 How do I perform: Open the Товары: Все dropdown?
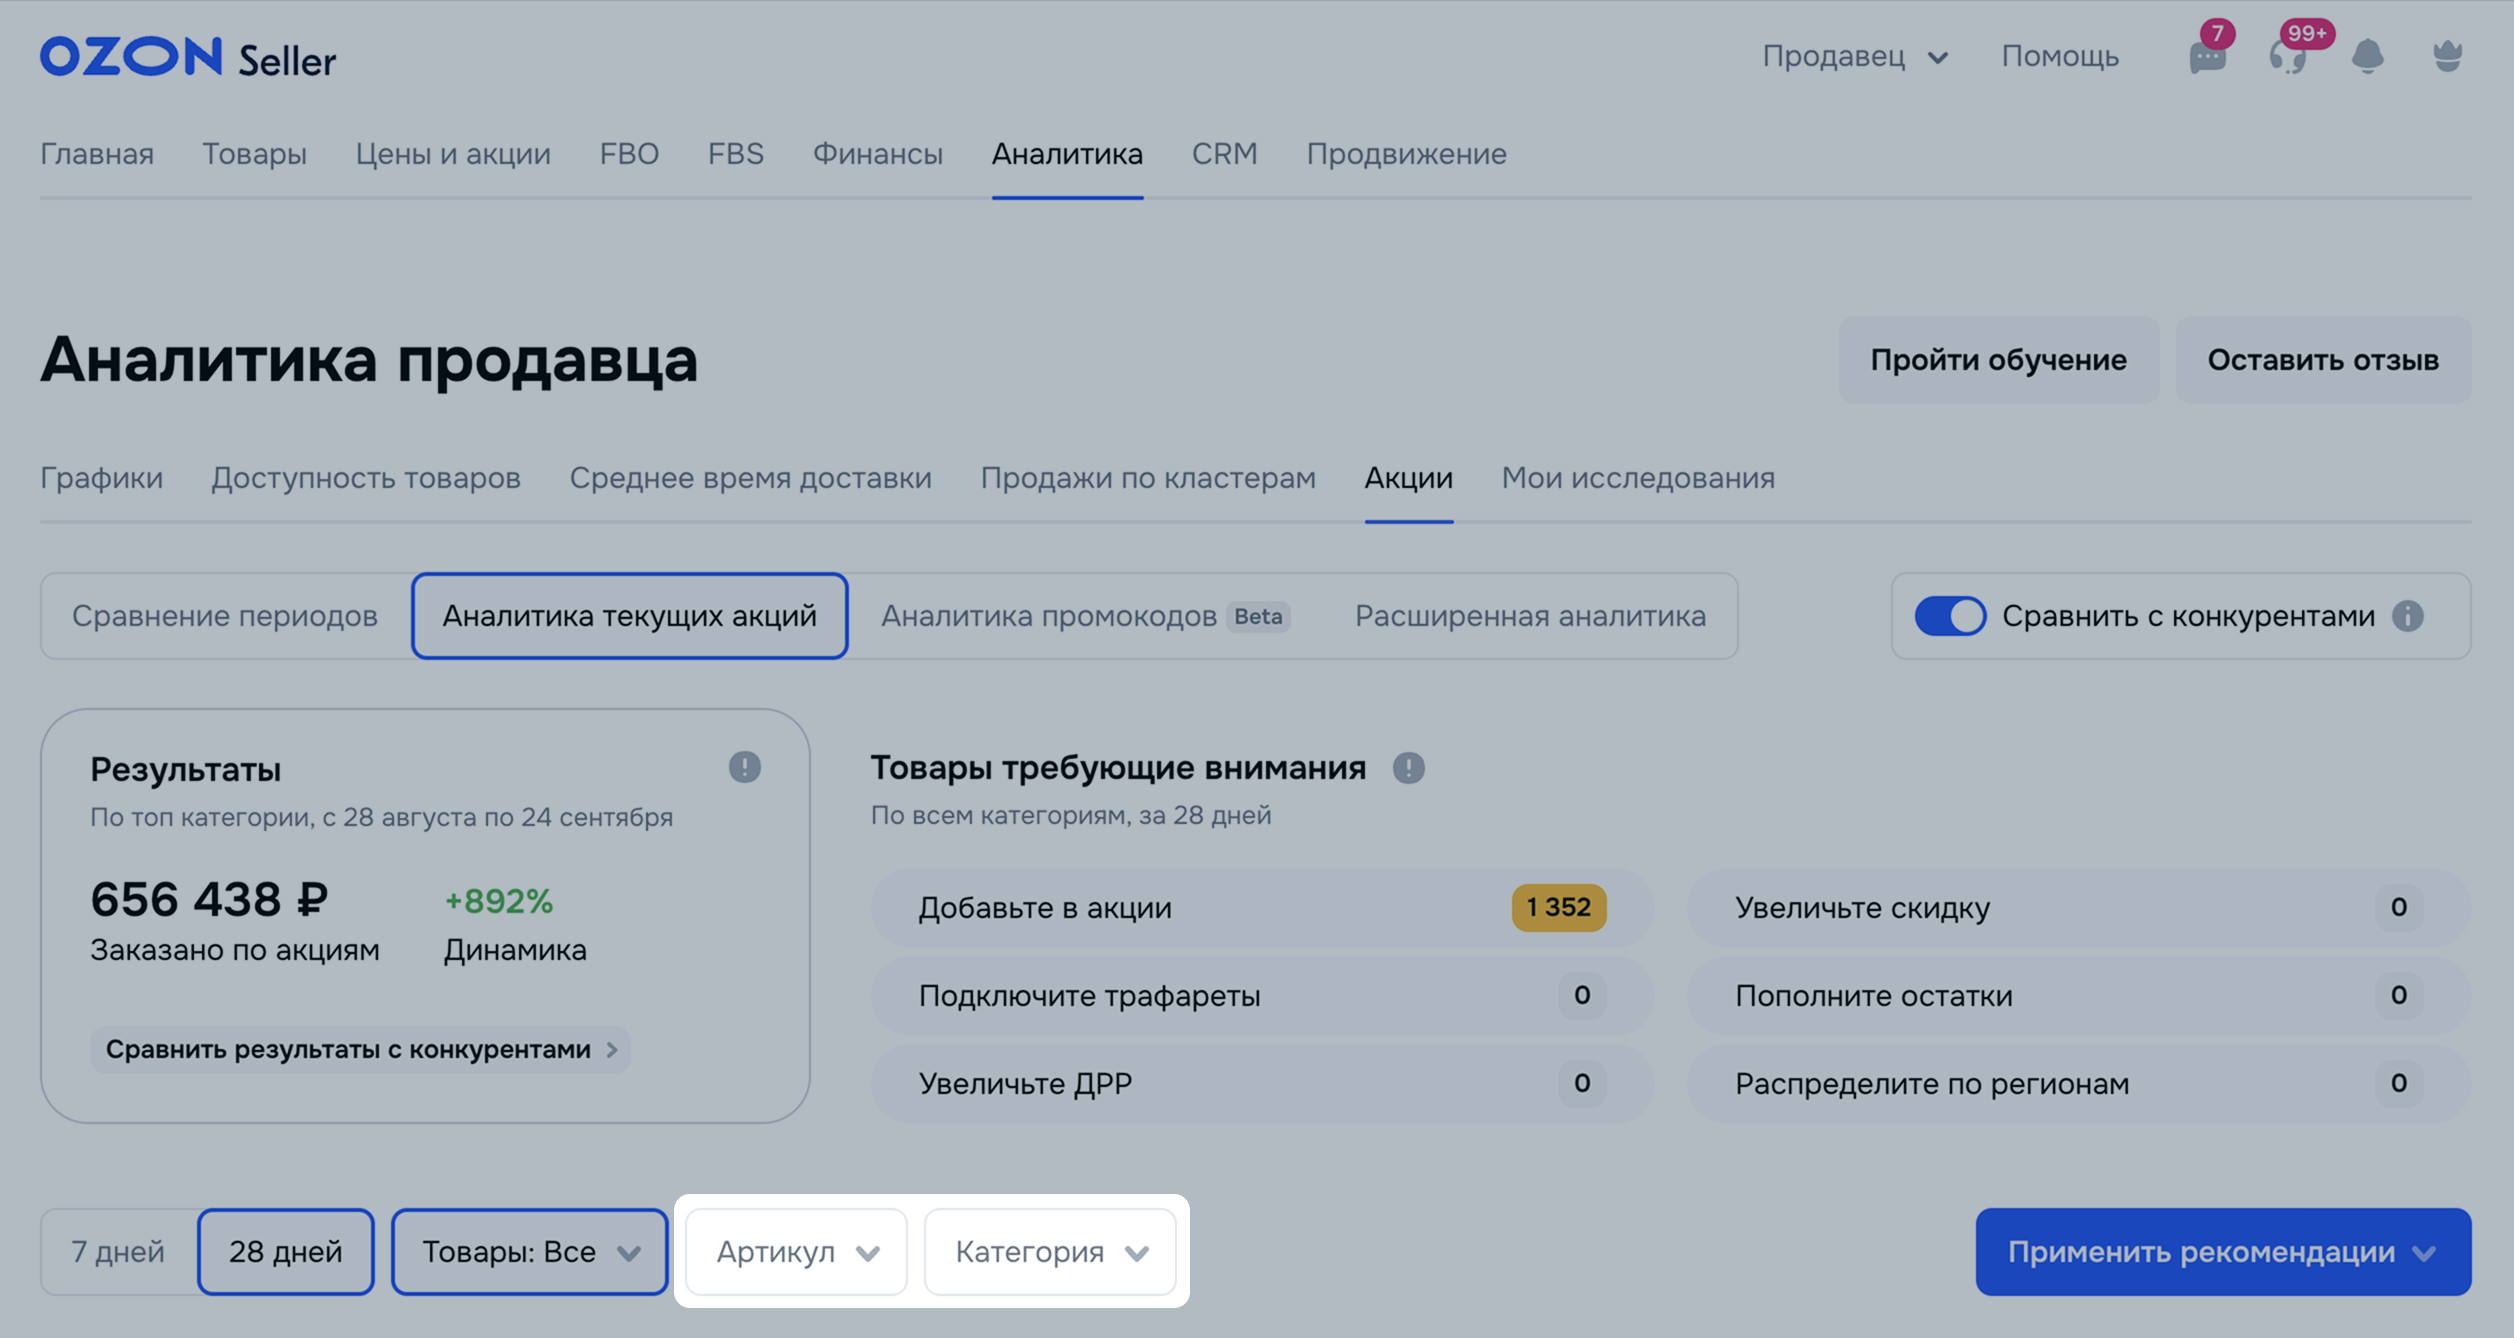pos(529,1252)
